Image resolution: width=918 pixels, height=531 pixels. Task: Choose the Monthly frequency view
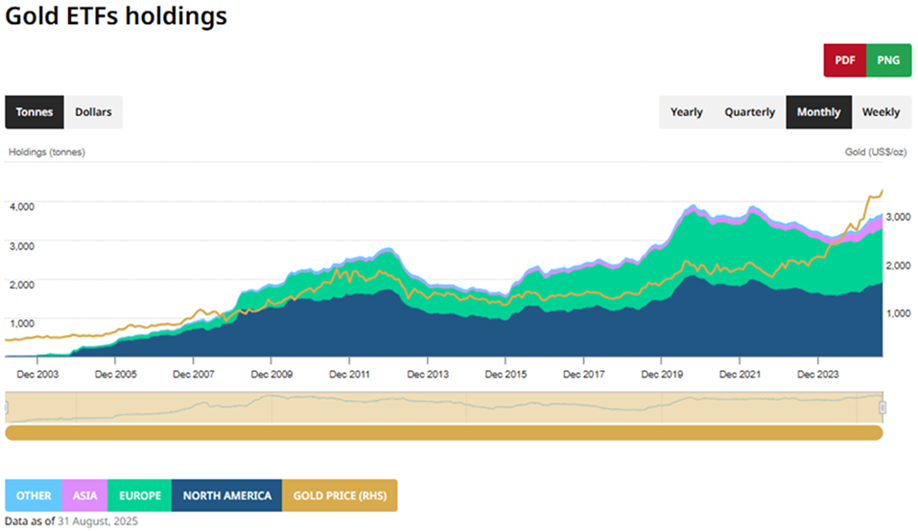pos(818,112)
